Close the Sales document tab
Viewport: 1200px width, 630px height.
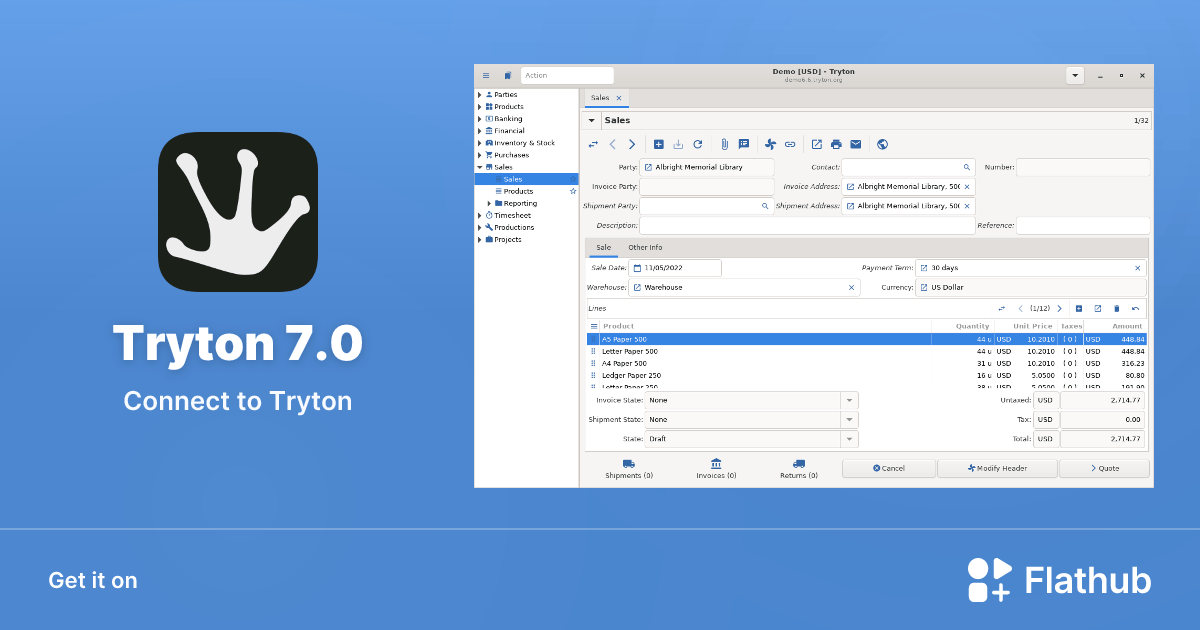(x=619, y=98)
